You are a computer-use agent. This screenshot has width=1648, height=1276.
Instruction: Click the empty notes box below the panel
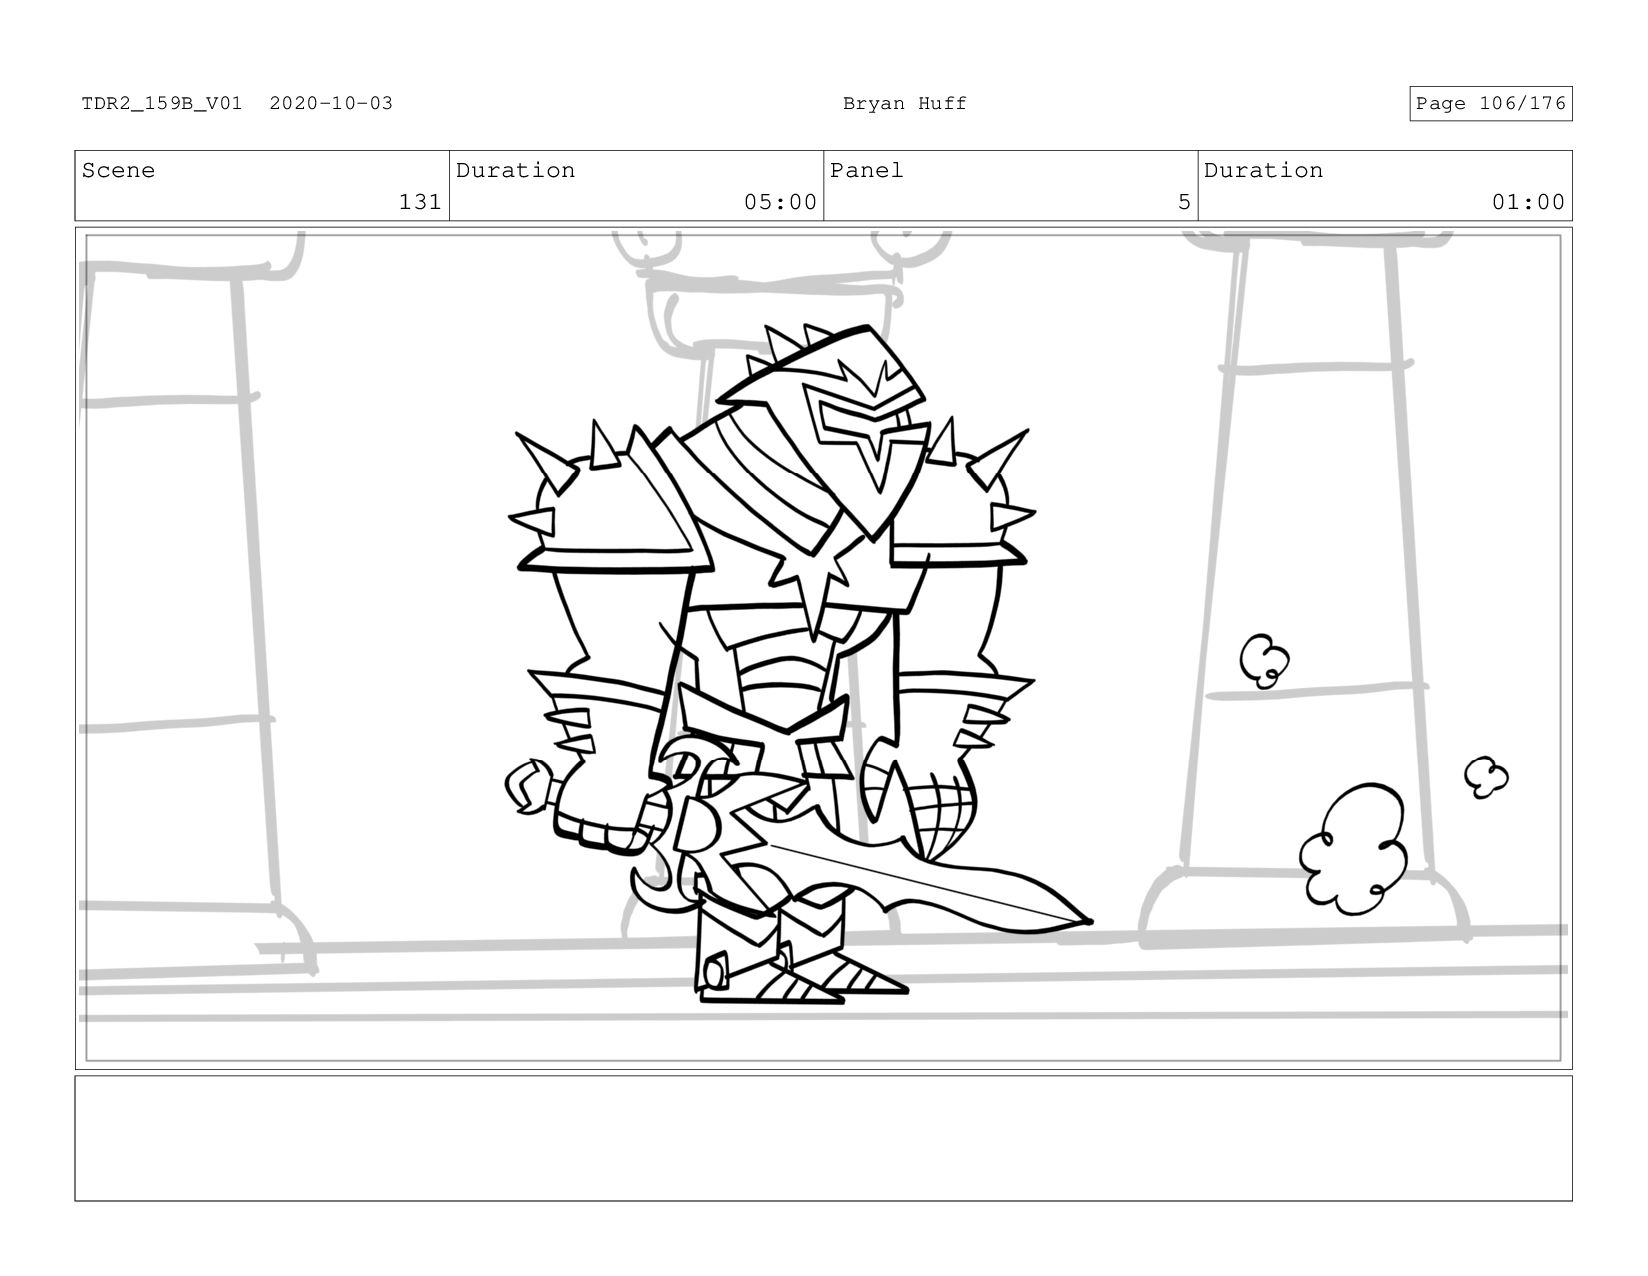point(823,1138)
